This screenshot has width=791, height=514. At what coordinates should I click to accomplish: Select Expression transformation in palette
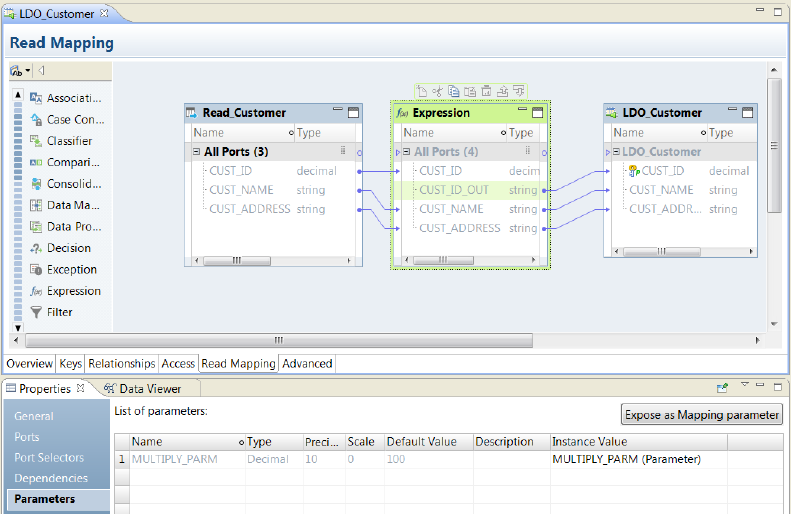click(x=66, y=291)
